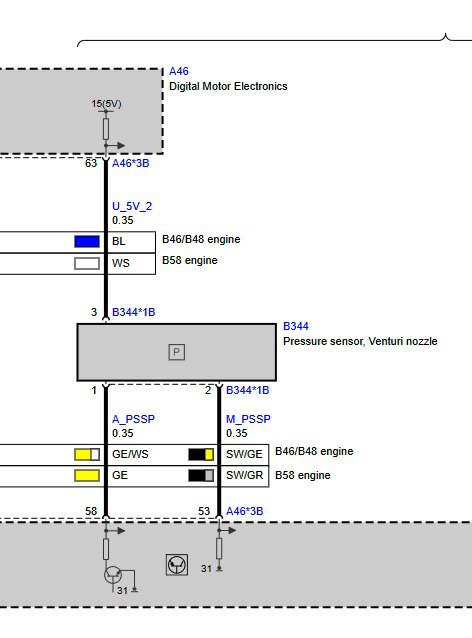Click the P pressure sensor symbol

tap(177, 352)
